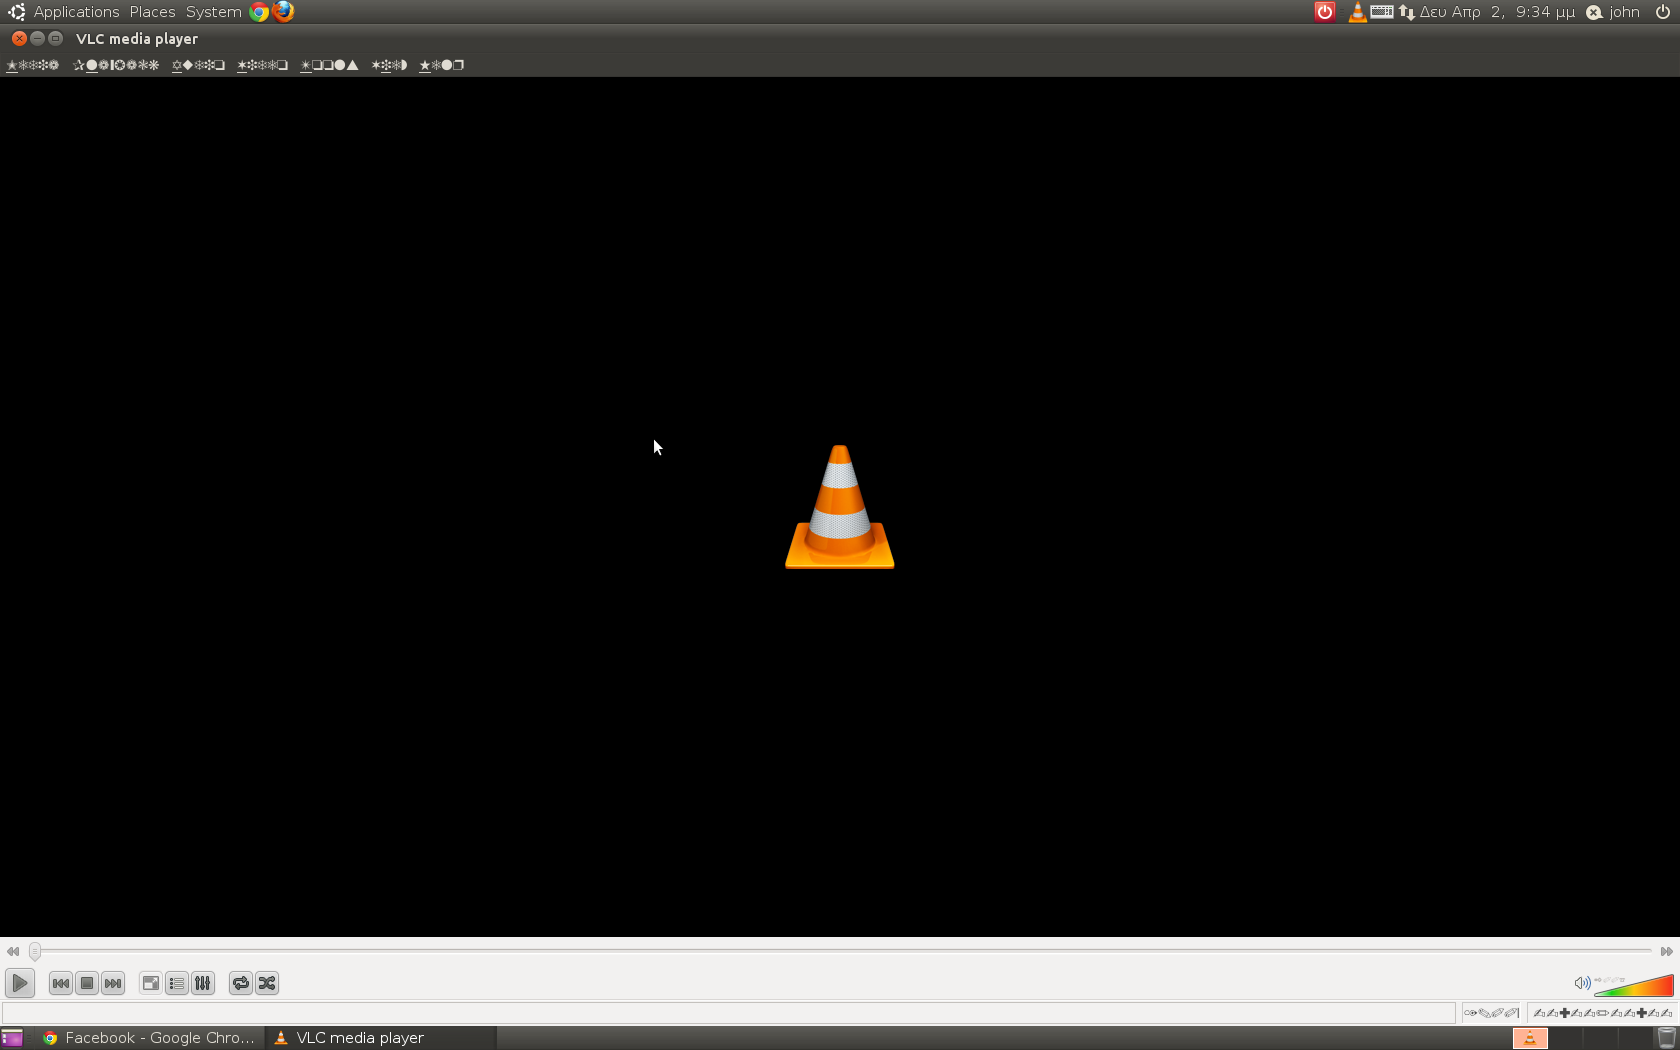
Task: Open the System menu in top panel
Action: coord(213,12)
